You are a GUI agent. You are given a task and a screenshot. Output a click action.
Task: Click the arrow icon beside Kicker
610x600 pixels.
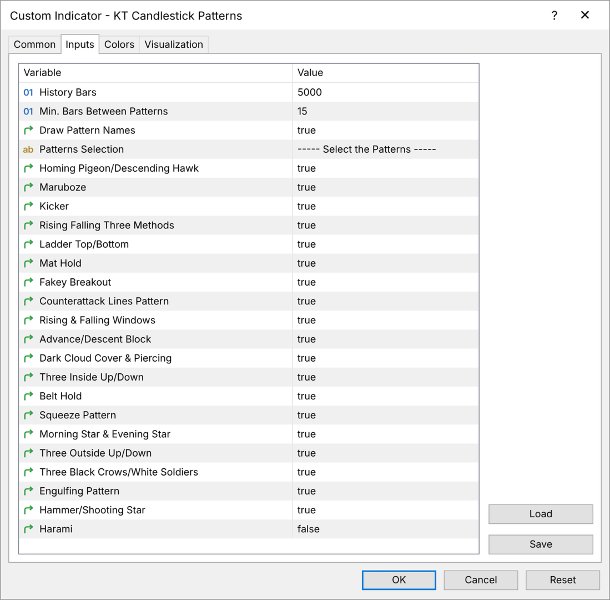point(28,206)
